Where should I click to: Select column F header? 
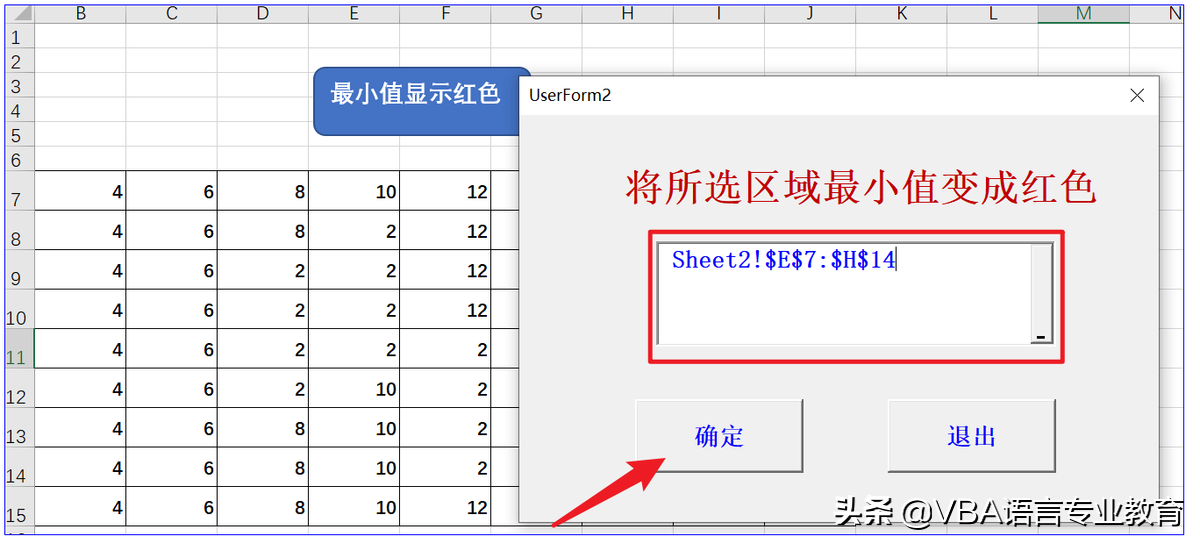click(x=445, y=14)
